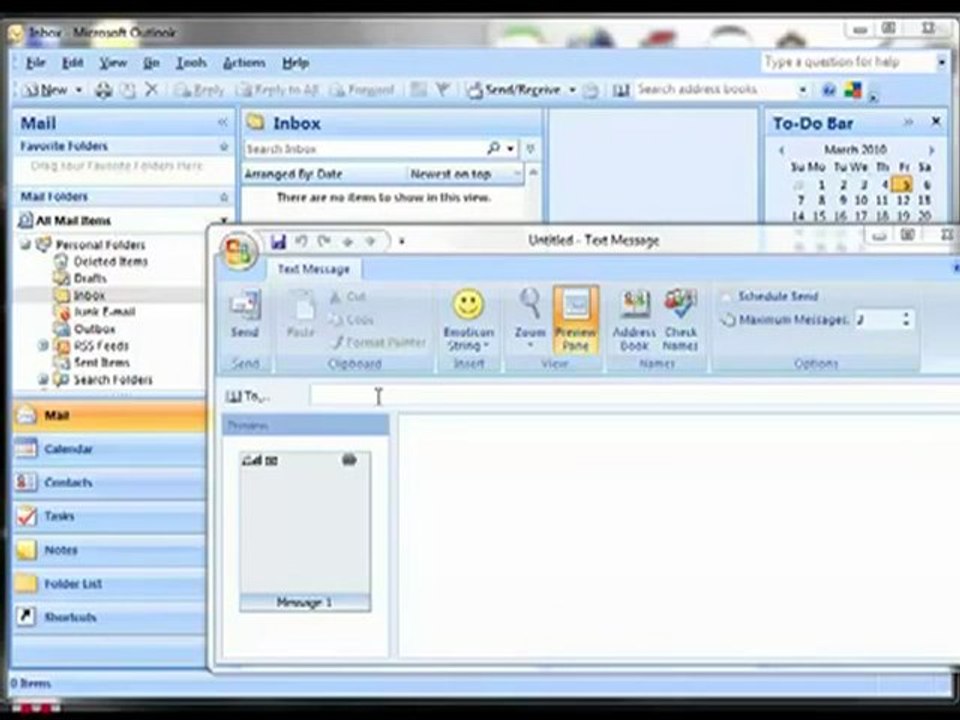This screenshot has width=960, height=720.
Task: Expand the Send/Receive dropdown arrow
Action: (x=573, y=90)
